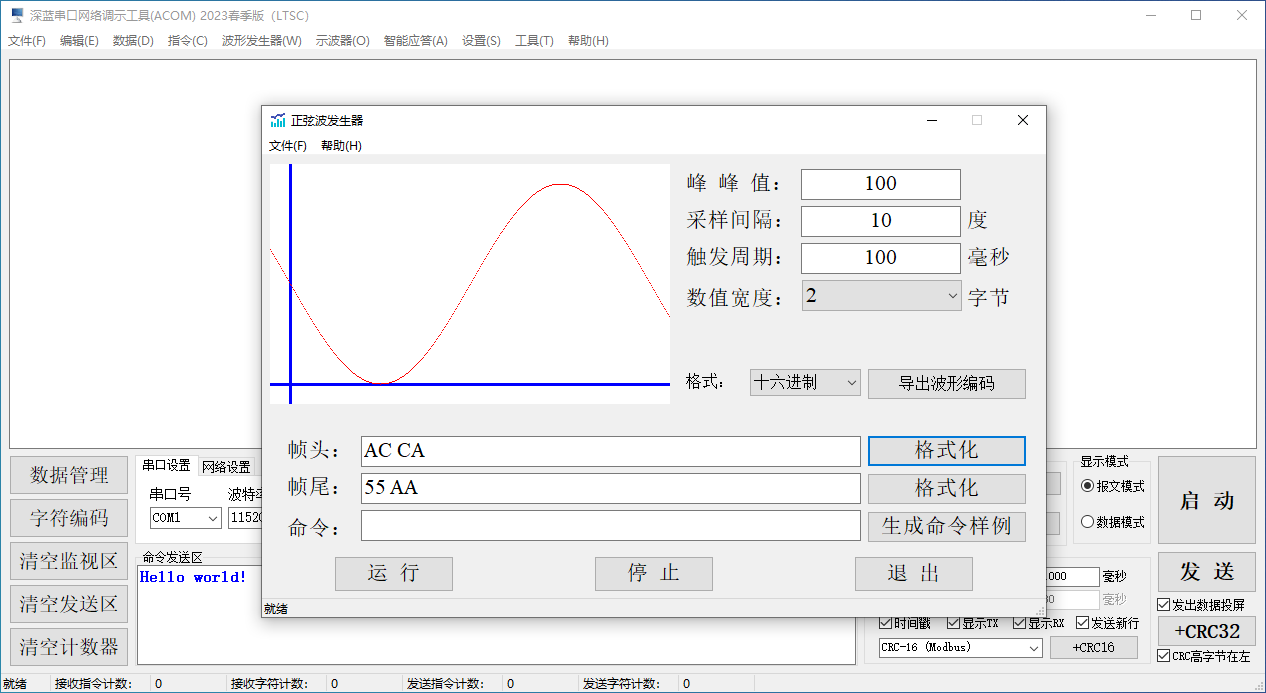Open the 数值宽度 byte width dropdown
Screen dimensions: 1266x693
tap(882, 296)
